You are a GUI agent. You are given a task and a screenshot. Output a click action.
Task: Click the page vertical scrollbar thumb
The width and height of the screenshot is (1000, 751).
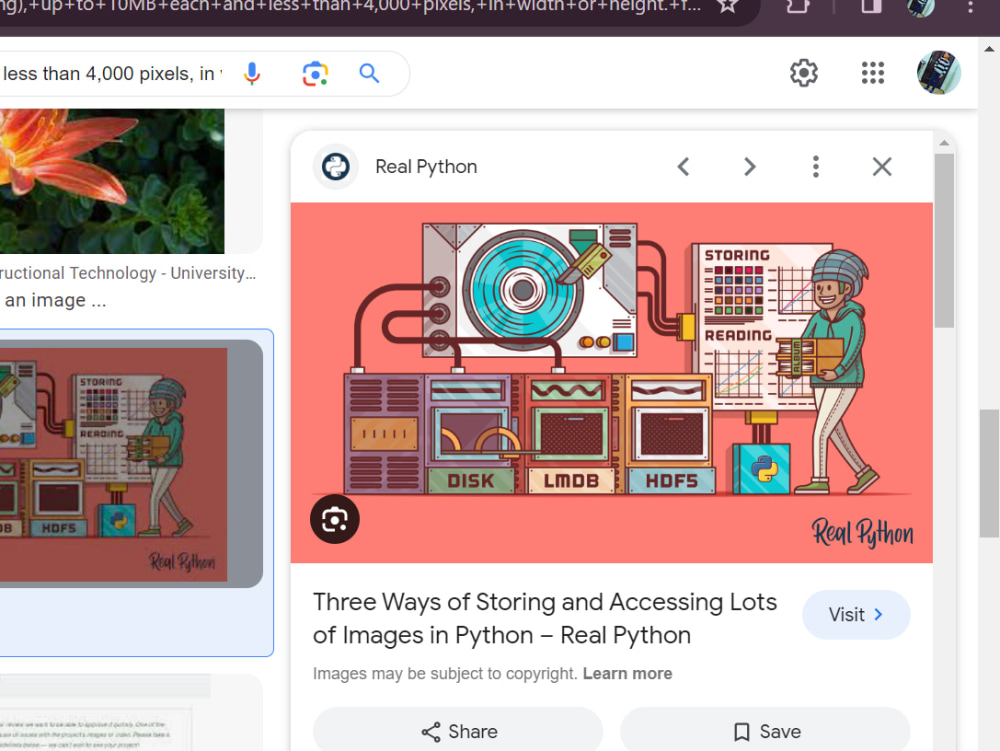(x=989, y=473)
